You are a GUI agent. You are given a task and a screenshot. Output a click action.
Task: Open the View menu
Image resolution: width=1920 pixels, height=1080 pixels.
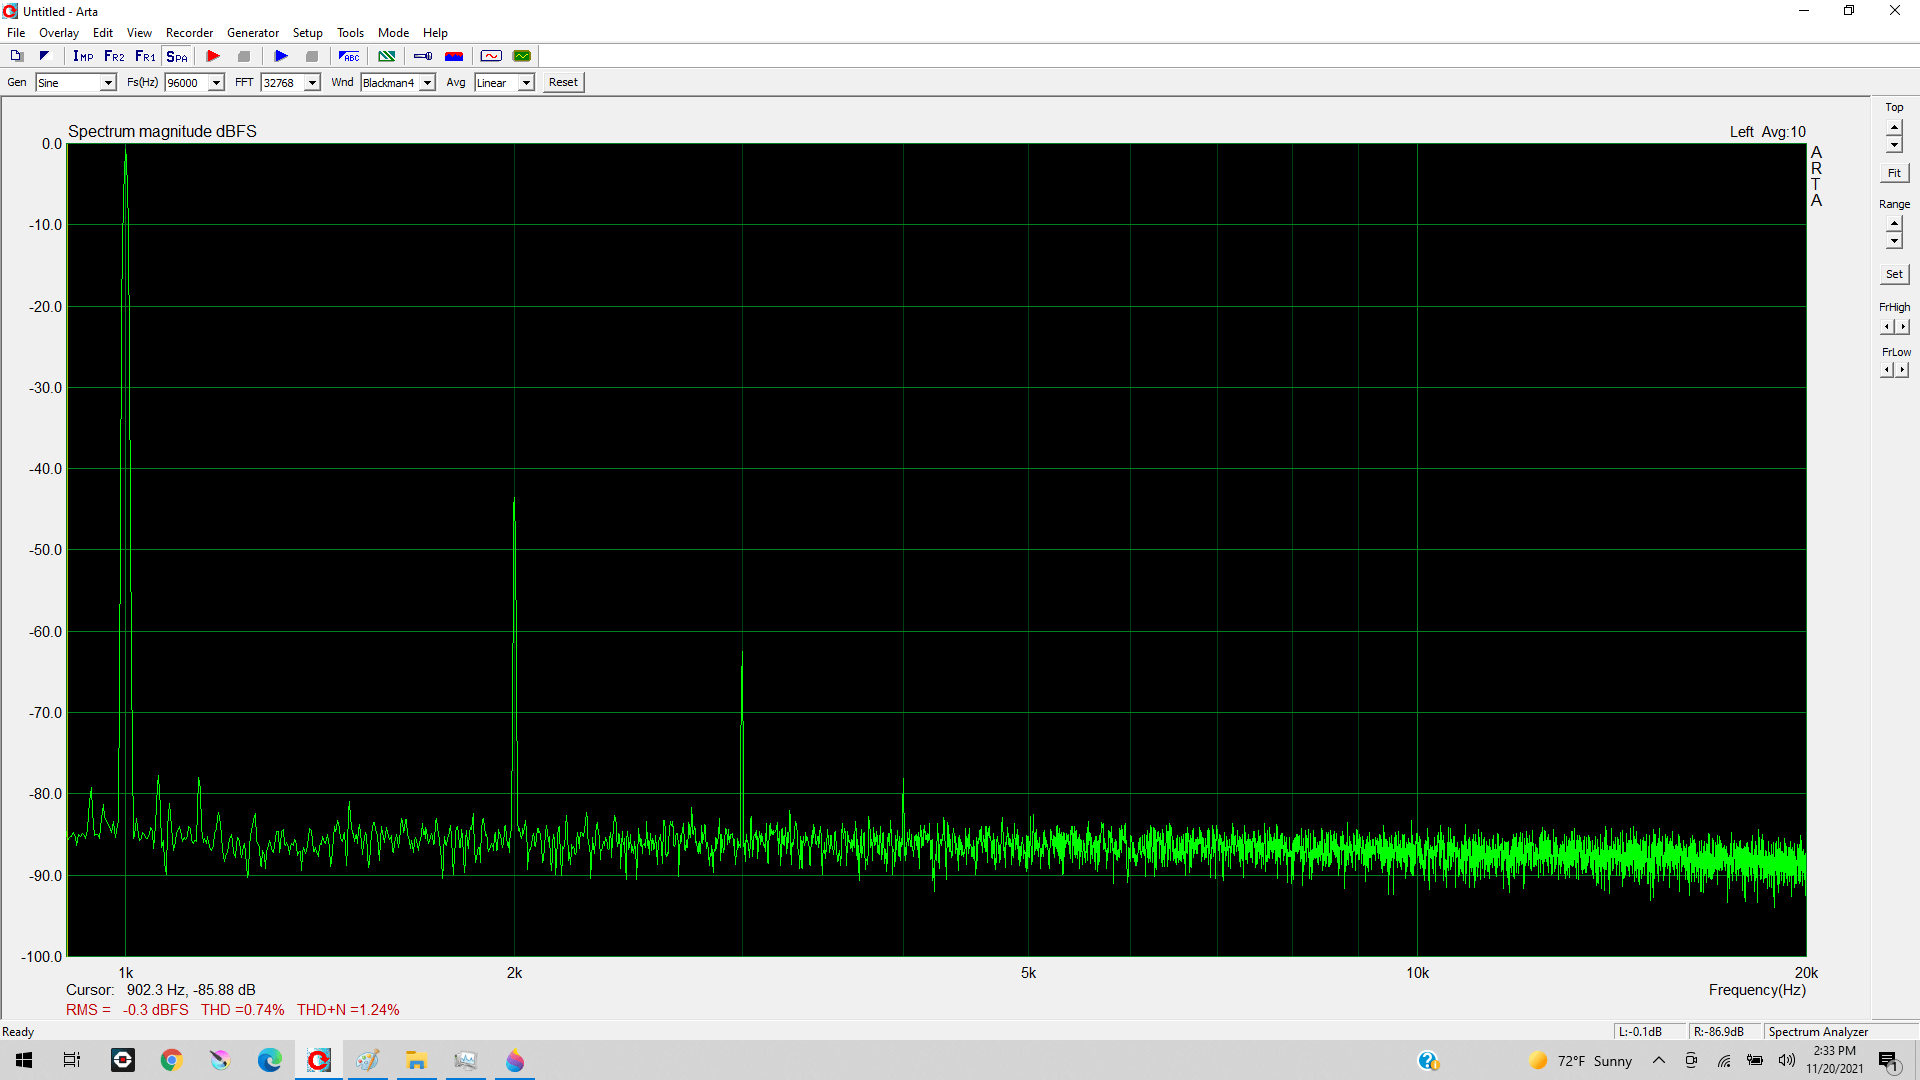[139, 33]
